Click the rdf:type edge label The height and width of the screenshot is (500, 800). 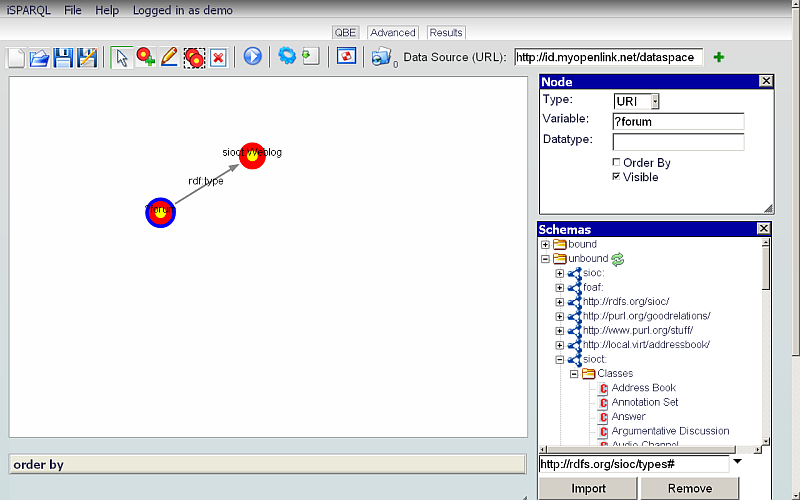coord(206,181)
